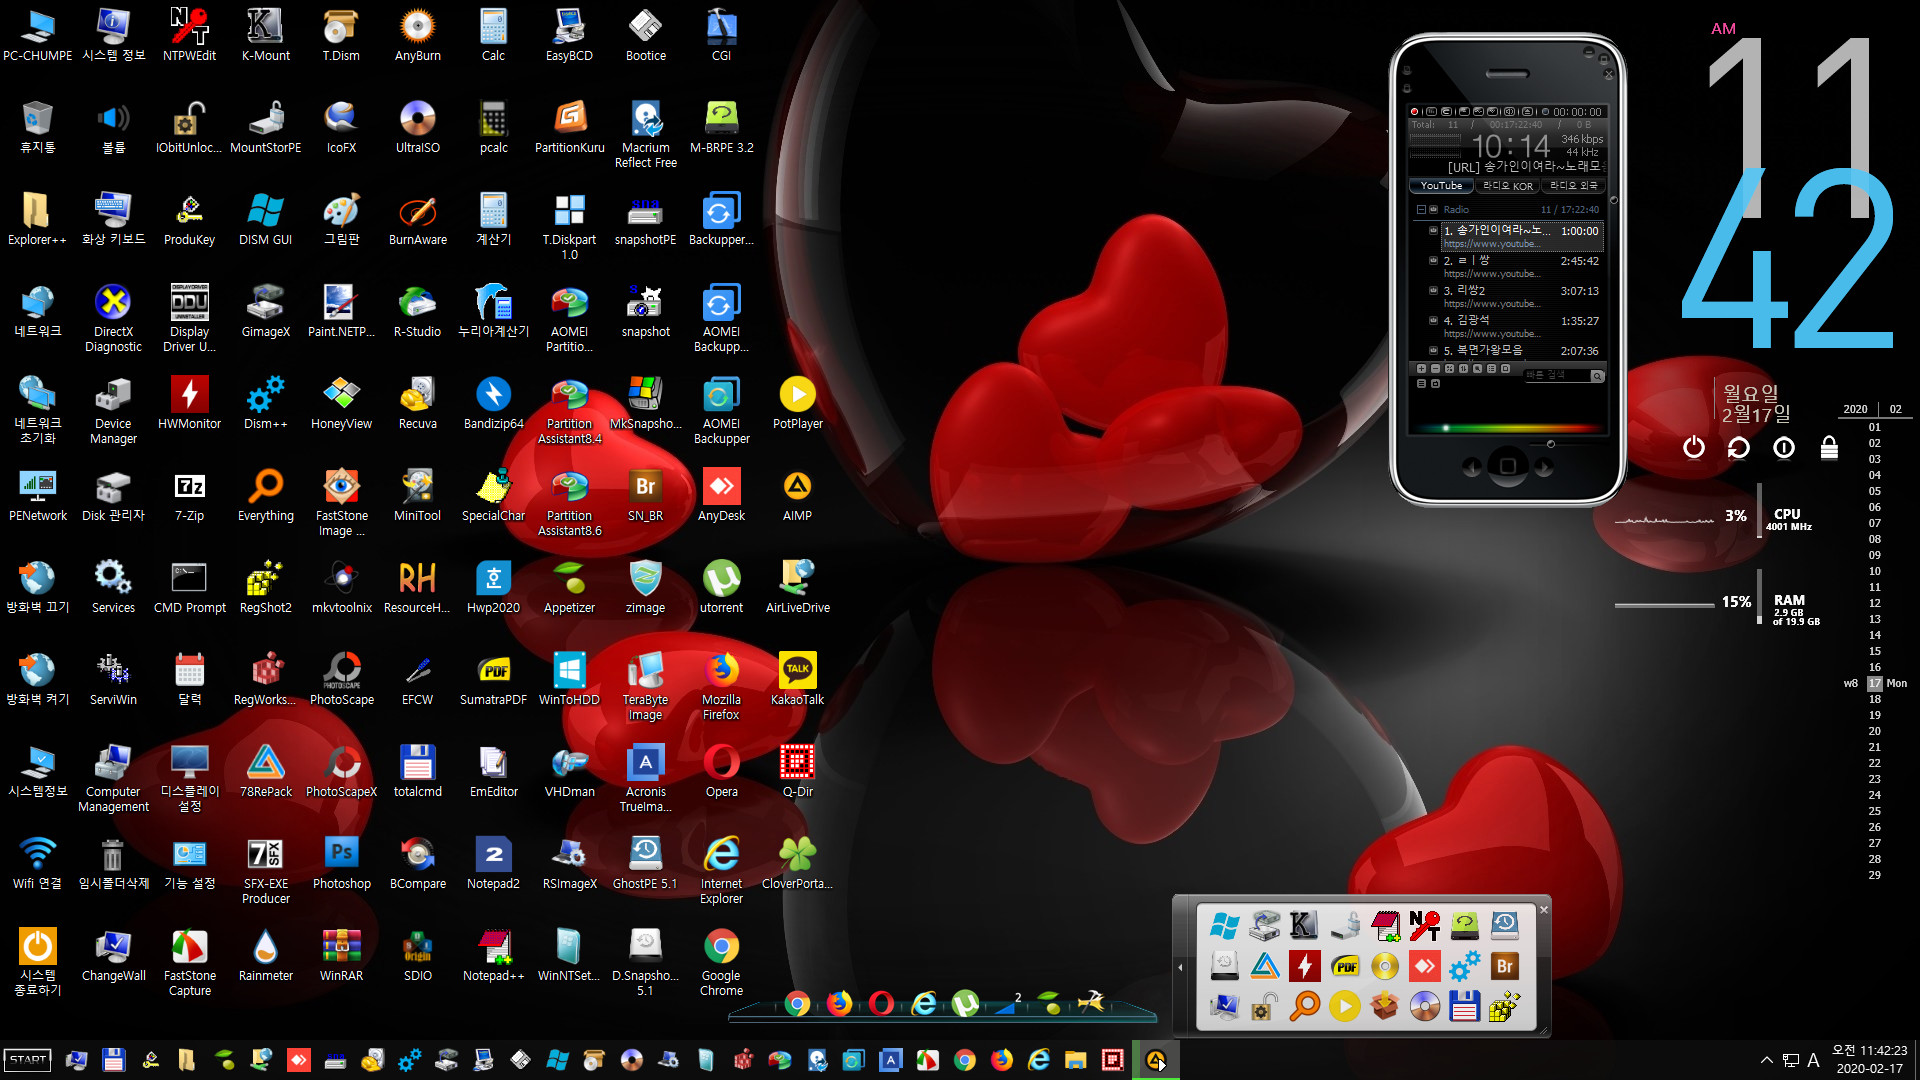This screenshot has width=1920, height=1080.
Task: Click add-to-playlist plus button in player
Action: pos(1421,369)
